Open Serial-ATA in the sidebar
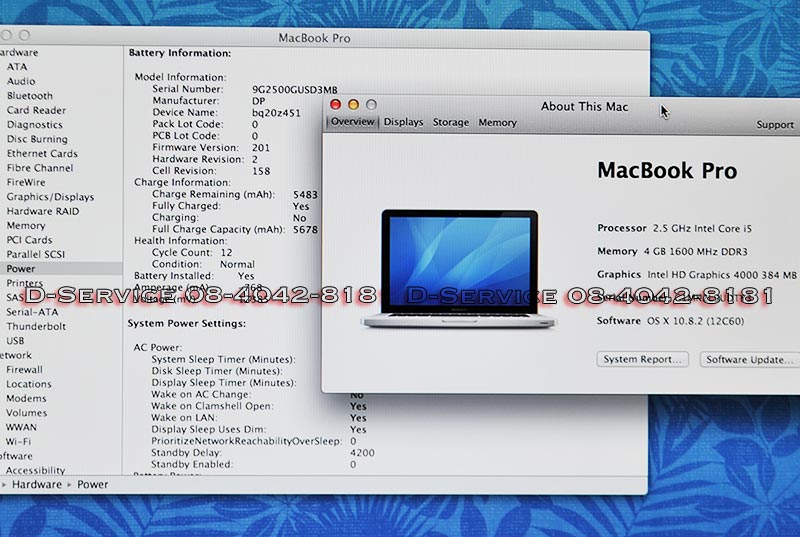This screenshot has height=537, width=800. [32, 312]
